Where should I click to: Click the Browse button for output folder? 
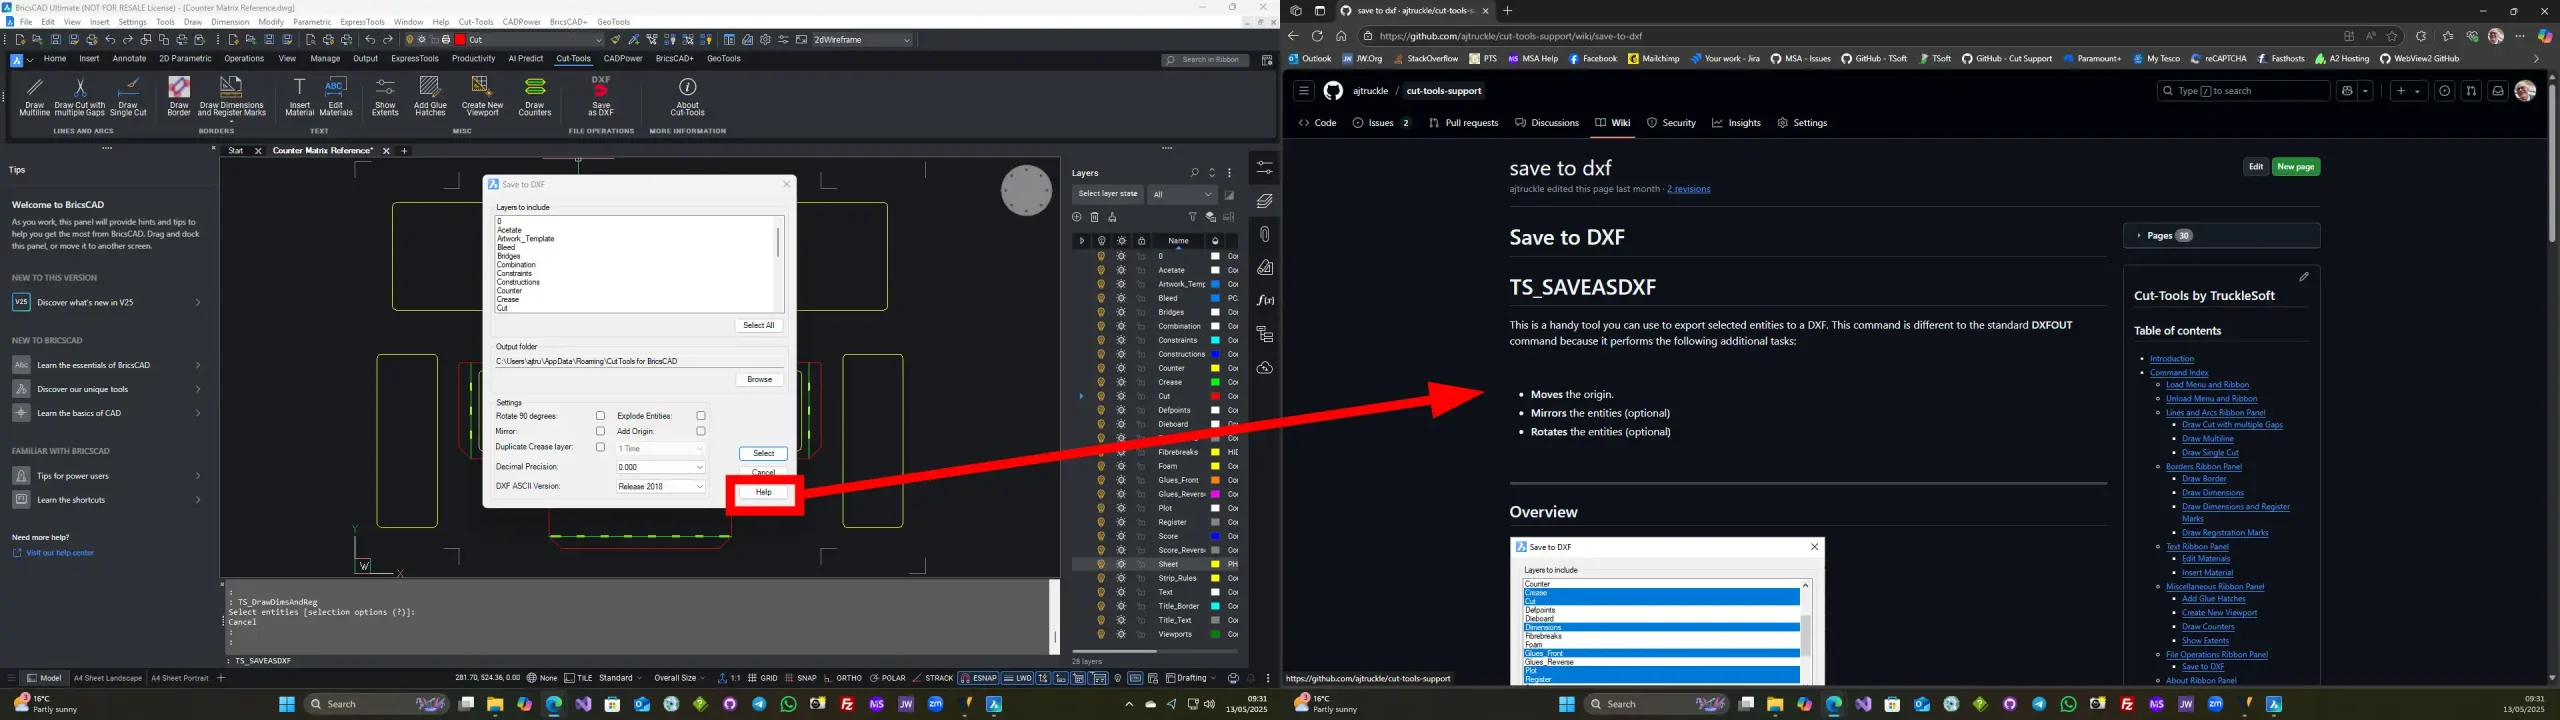point(759,380)
